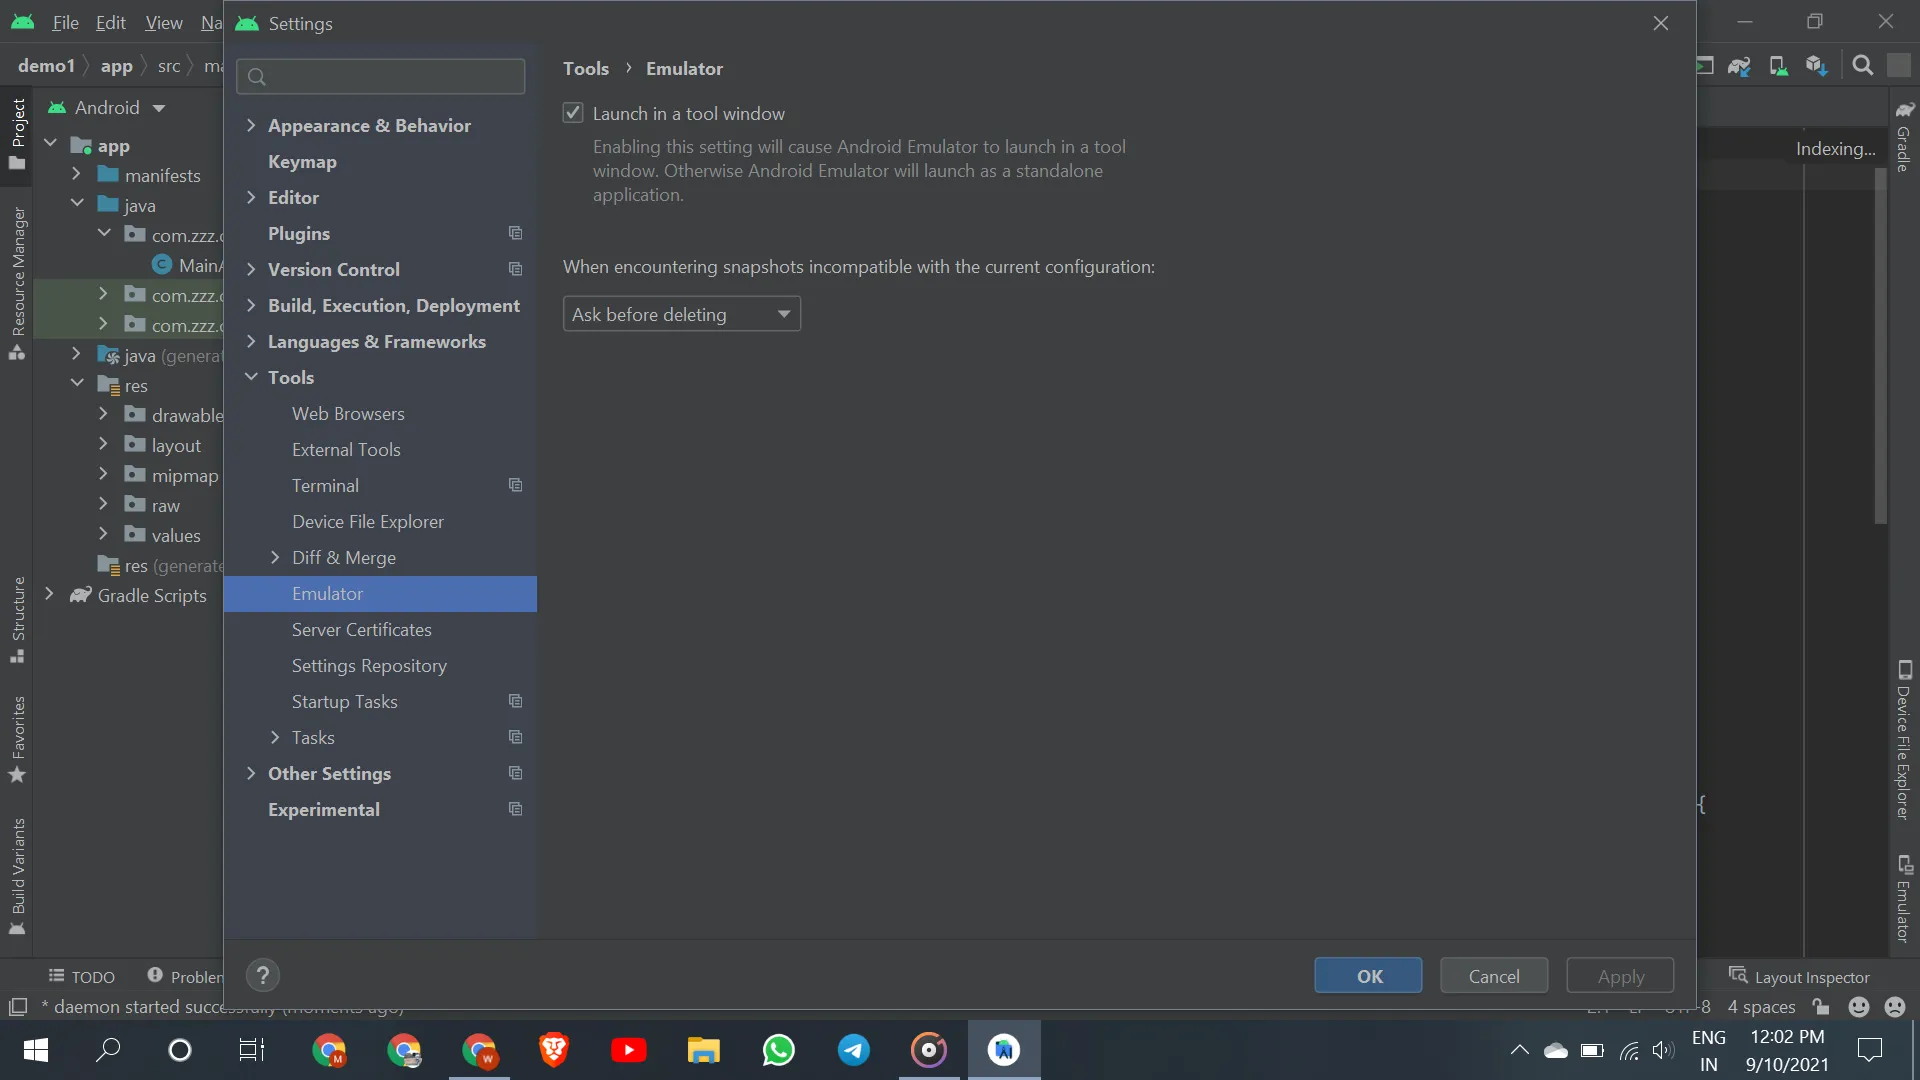The height and width of the screenshot is (1080, 1920).
Task: Open the Ask before deleting dropdown
Action: pos(681,314)
